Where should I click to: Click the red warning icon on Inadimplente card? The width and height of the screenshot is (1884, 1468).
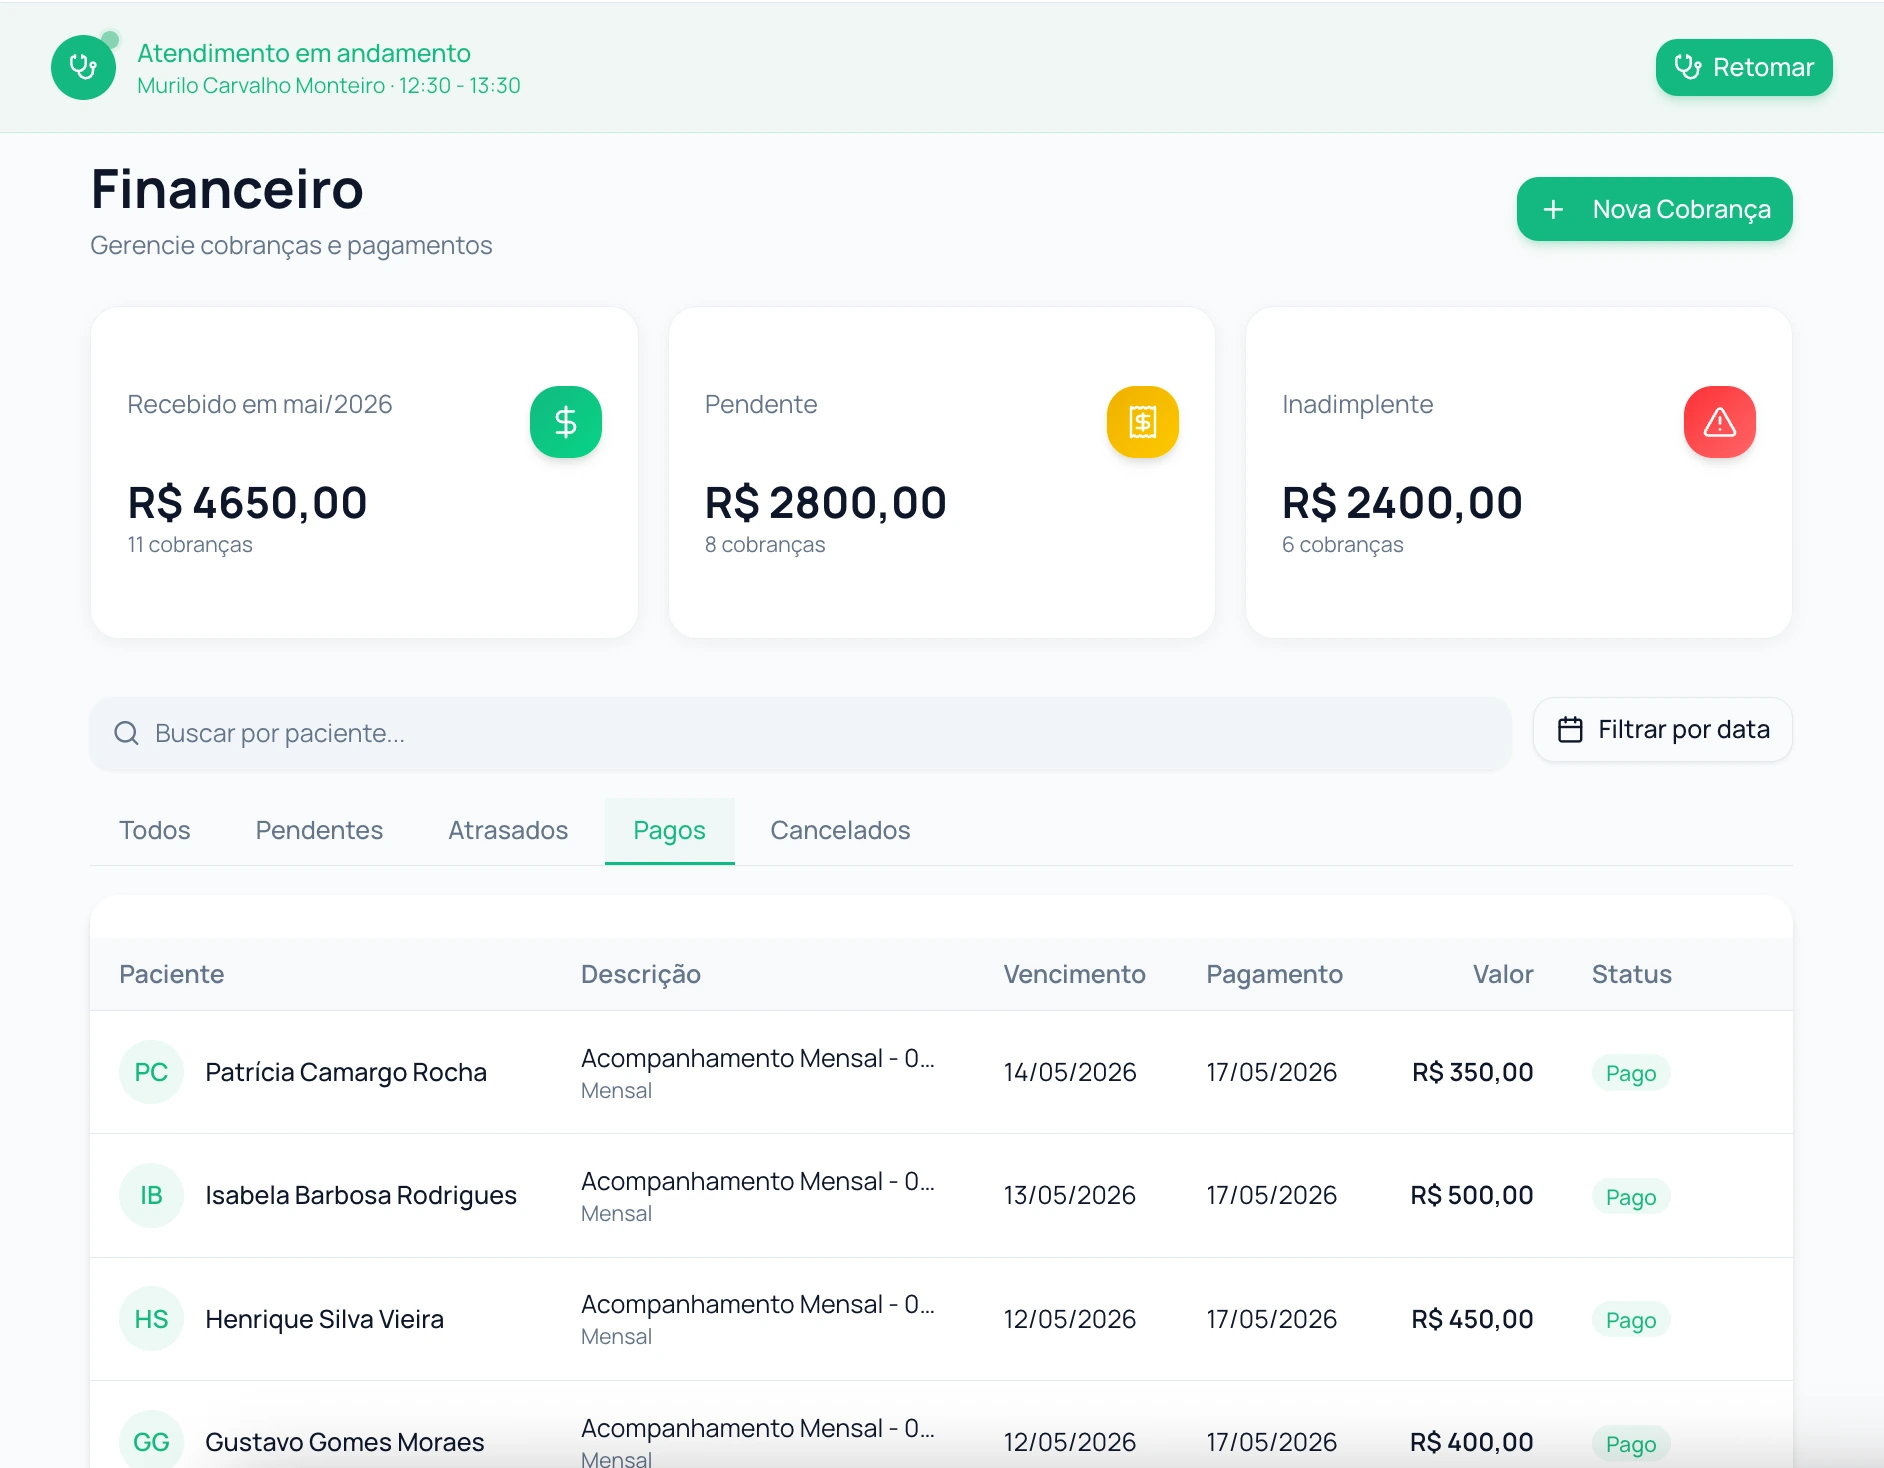(x=1719, y=422)
